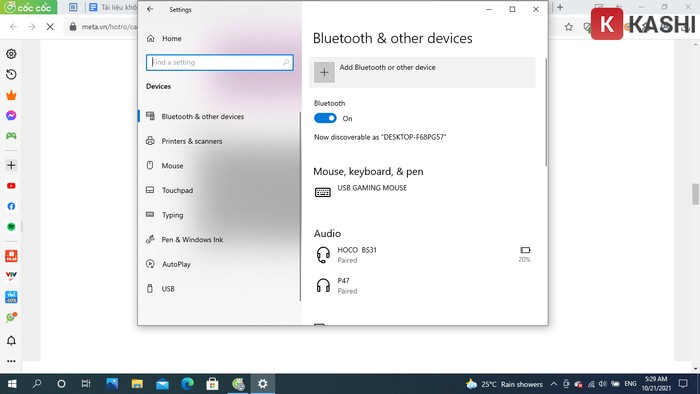Click the orange crown icon in browser sidebar
Screen dimensions: 700x394
[11, 95]
